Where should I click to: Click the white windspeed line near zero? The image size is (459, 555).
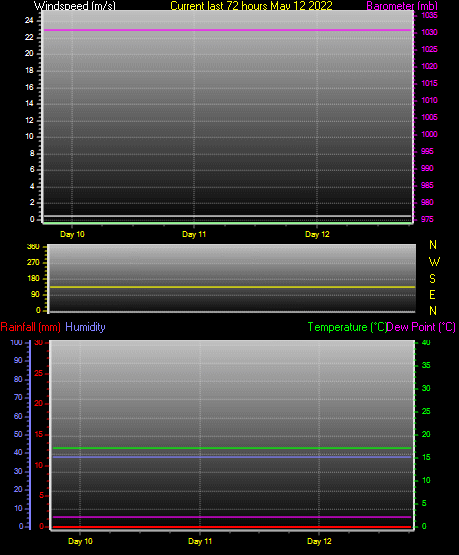coord(227,216)
